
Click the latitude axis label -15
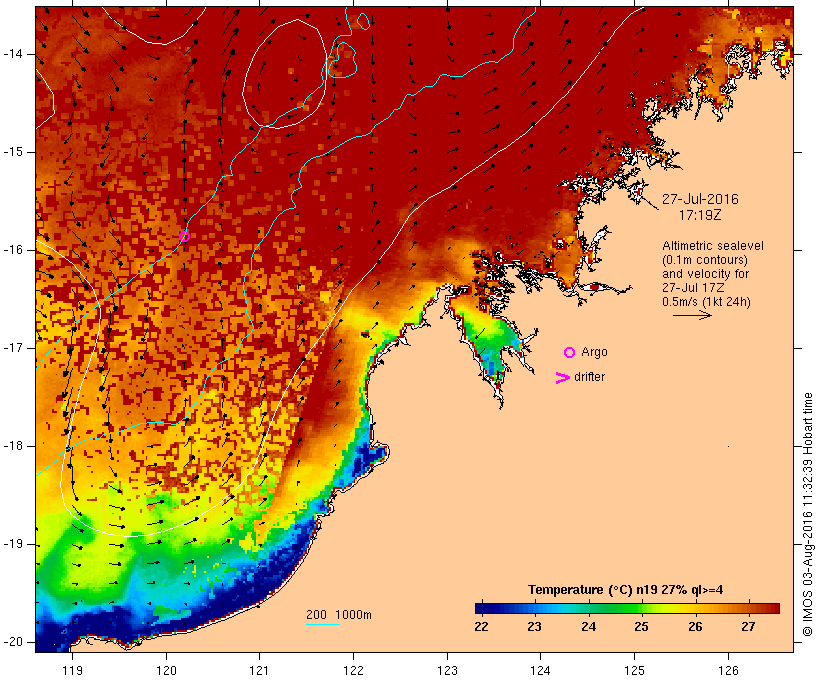13,152
